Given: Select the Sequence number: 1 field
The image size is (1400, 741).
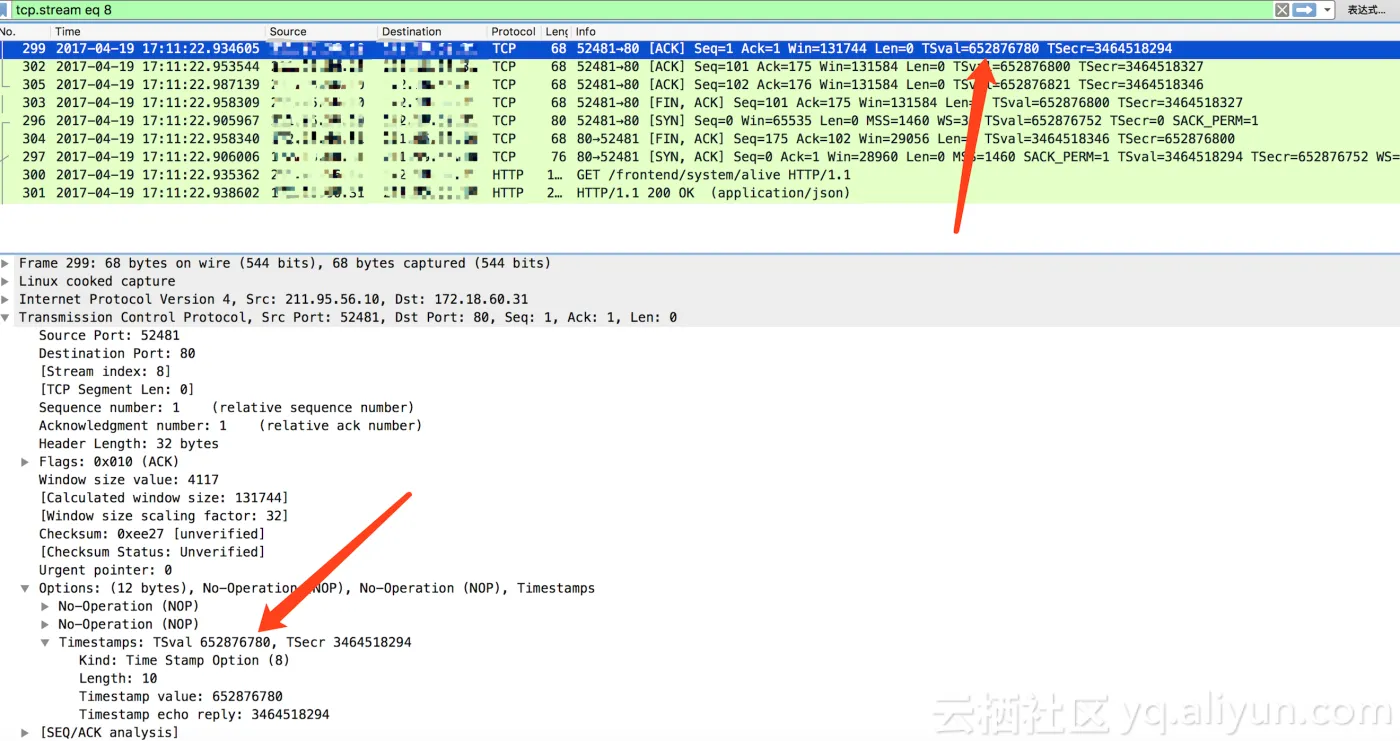Looking at the screenshot, I should (226, 407).
